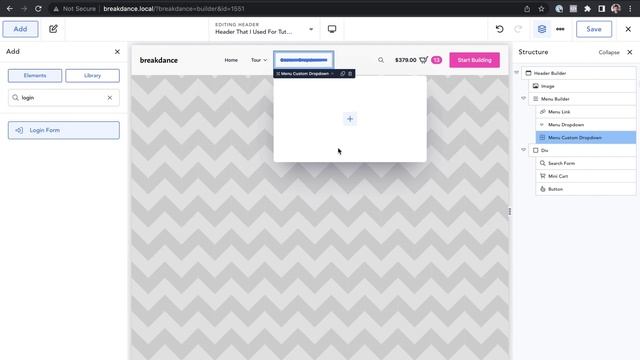The image size is (640, 360).
Task: Open the mini cart icon
Action: (x=424, y=60)
